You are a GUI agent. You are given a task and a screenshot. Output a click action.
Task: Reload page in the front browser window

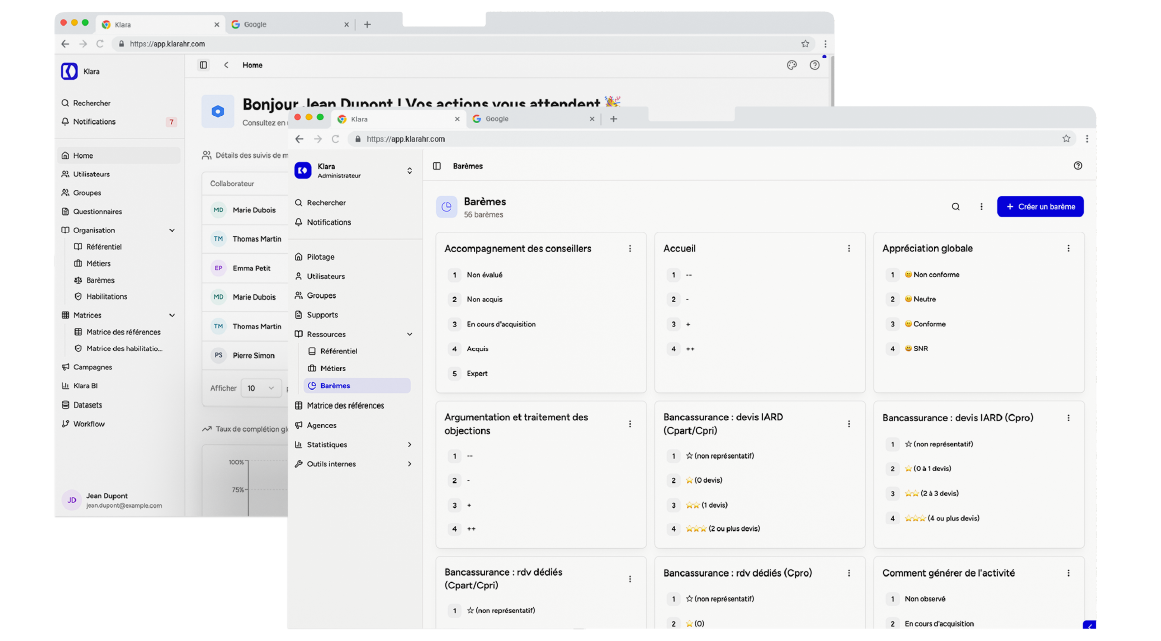[x=335, y=139]
